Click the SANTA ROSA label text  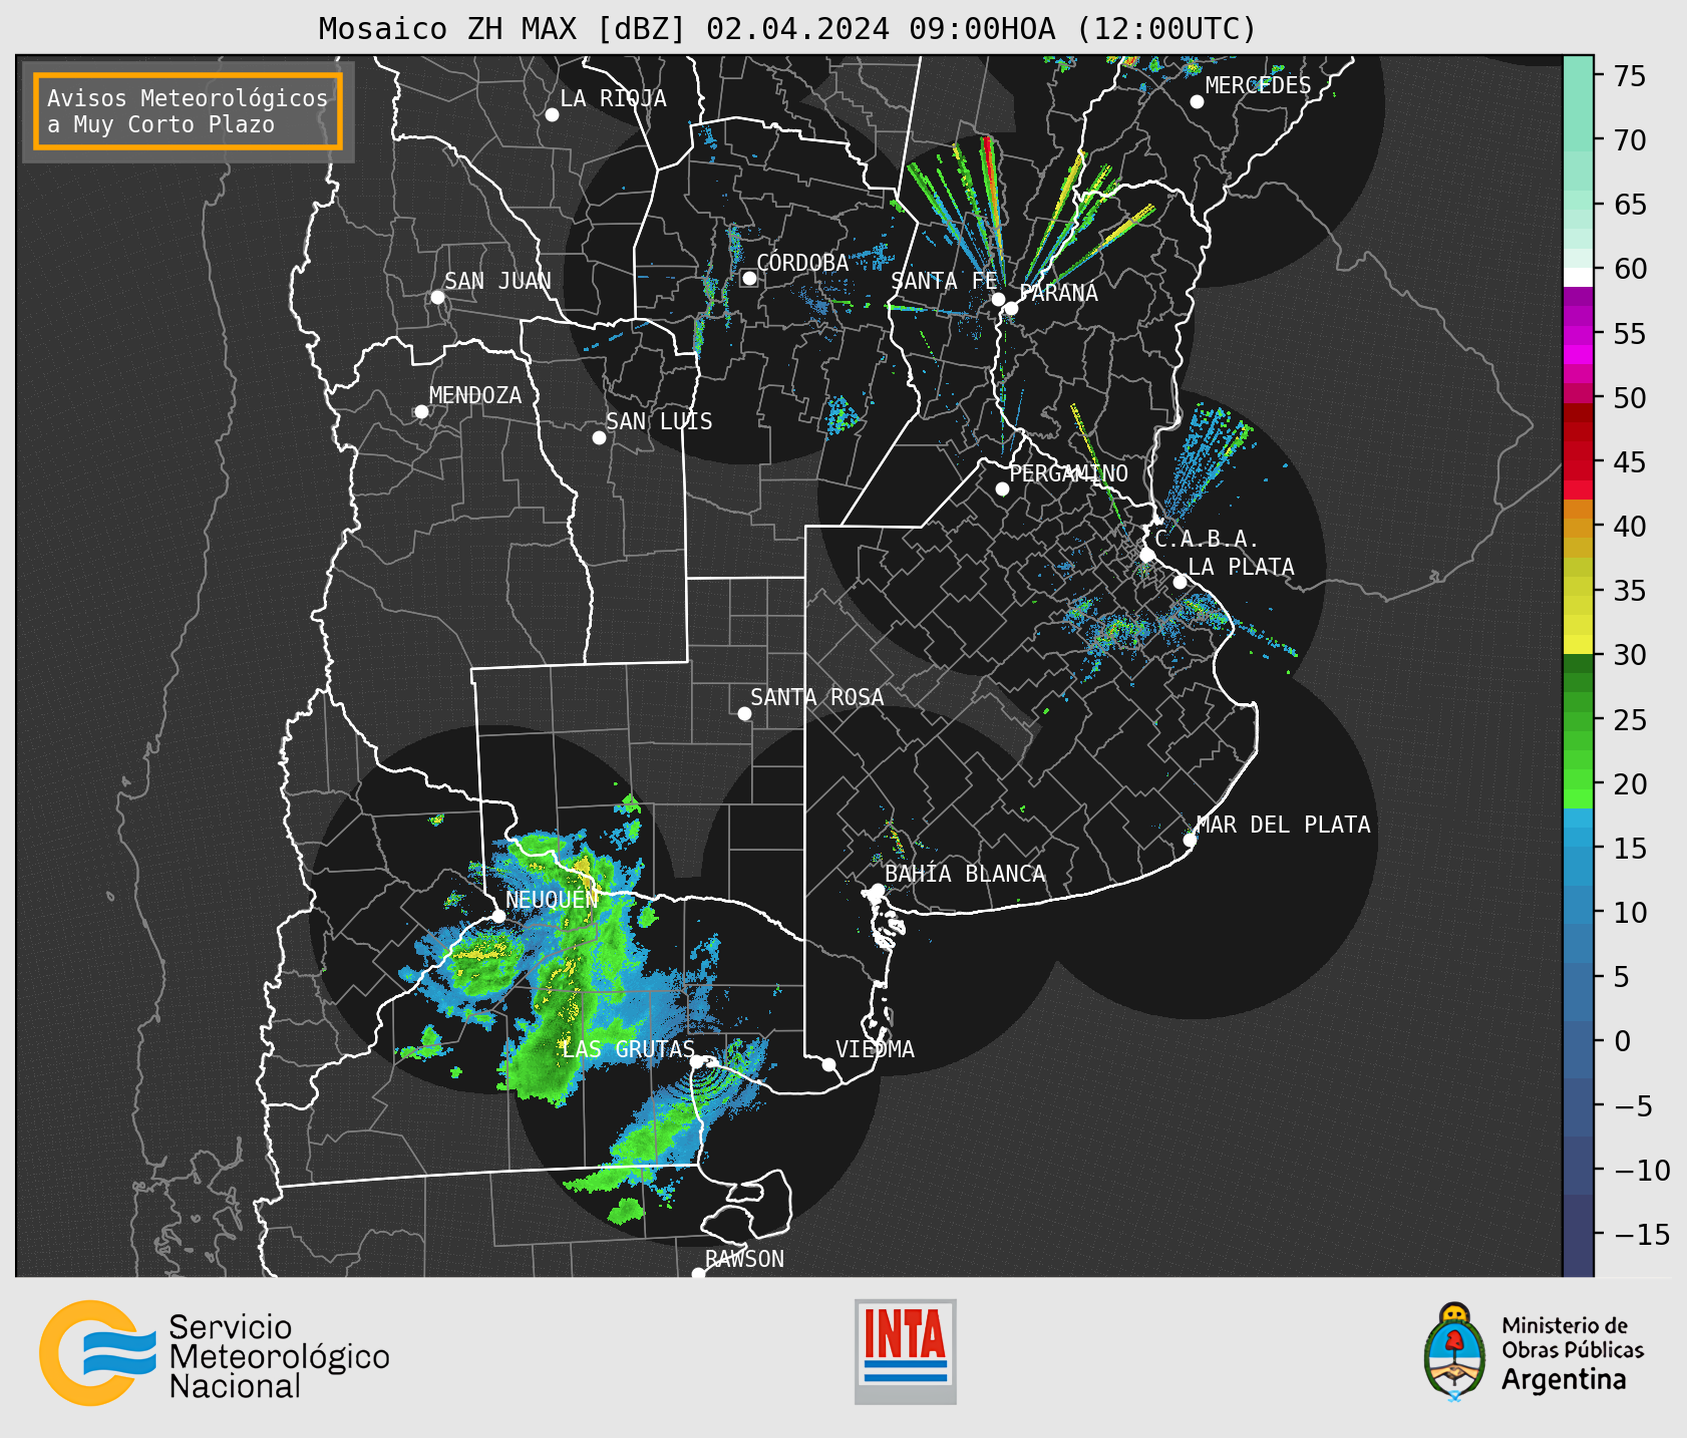point(817,697)
